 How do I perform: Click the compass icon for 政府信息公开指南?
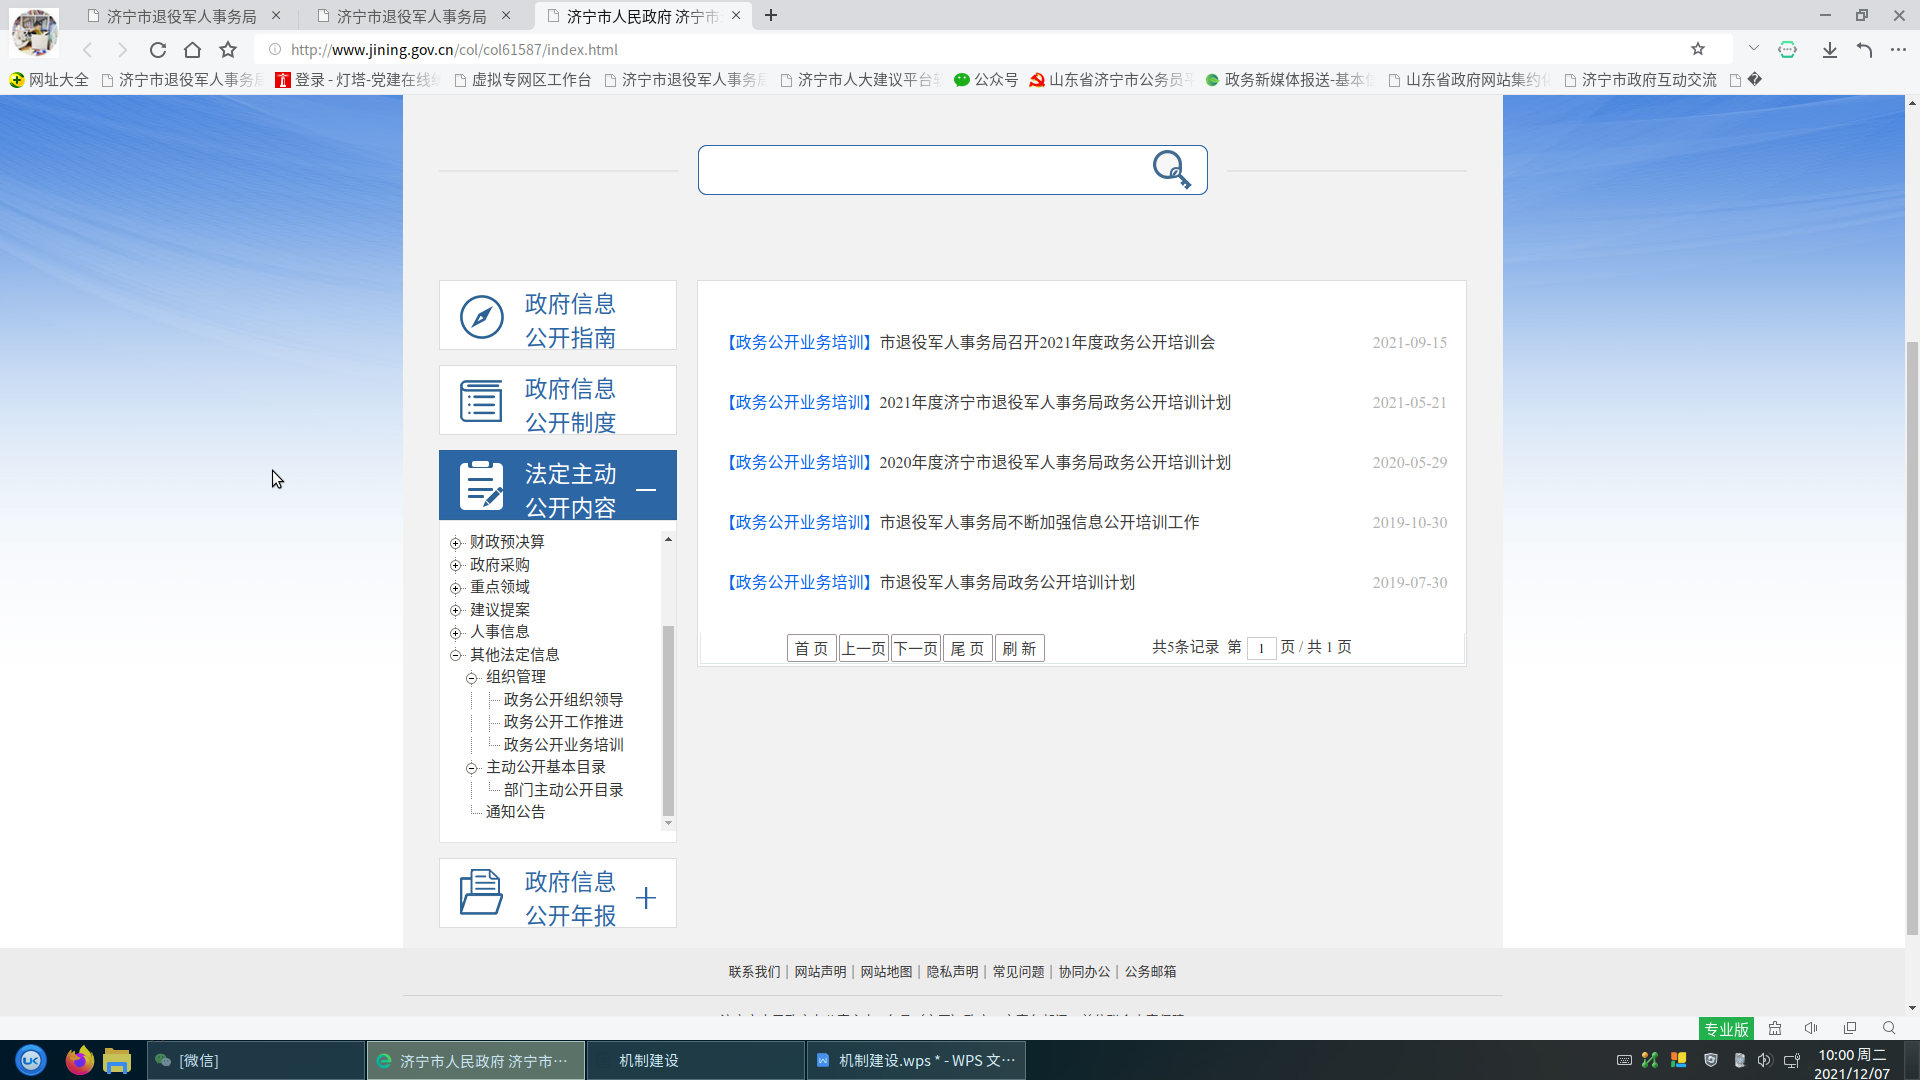click(x=481, y=317)
